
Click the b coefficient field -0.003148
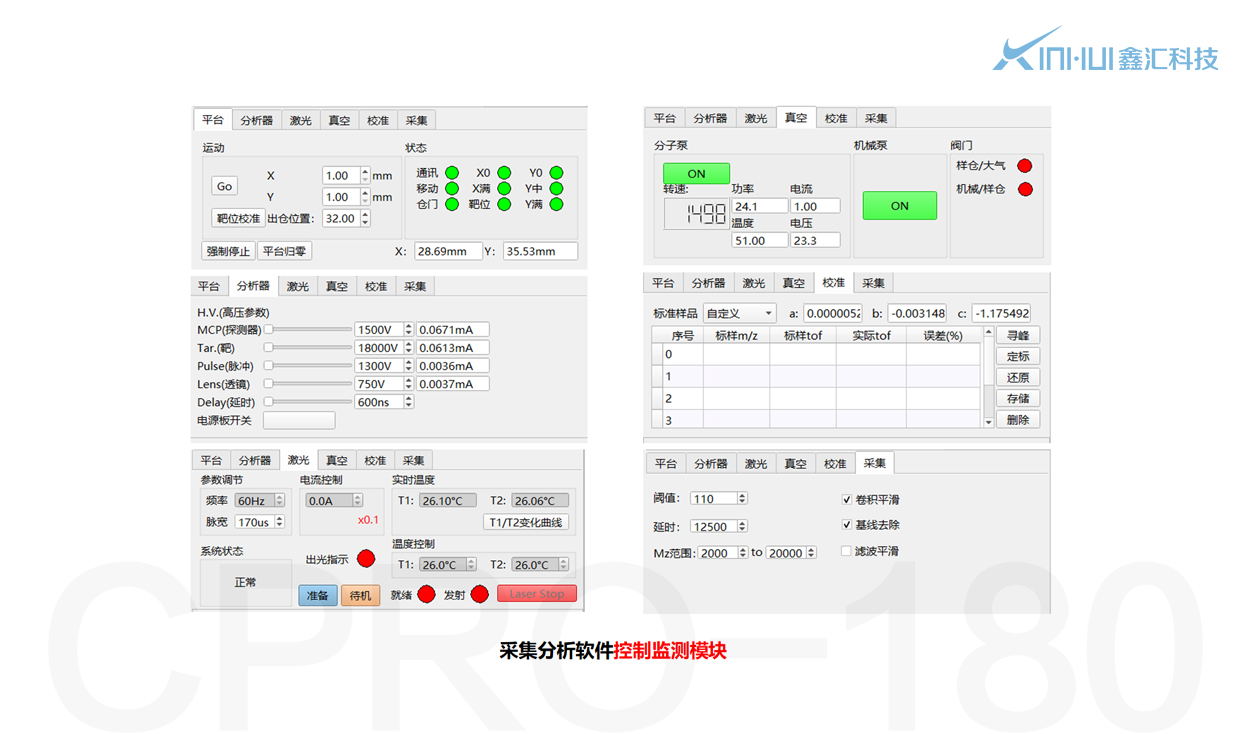tap(917, 313)
